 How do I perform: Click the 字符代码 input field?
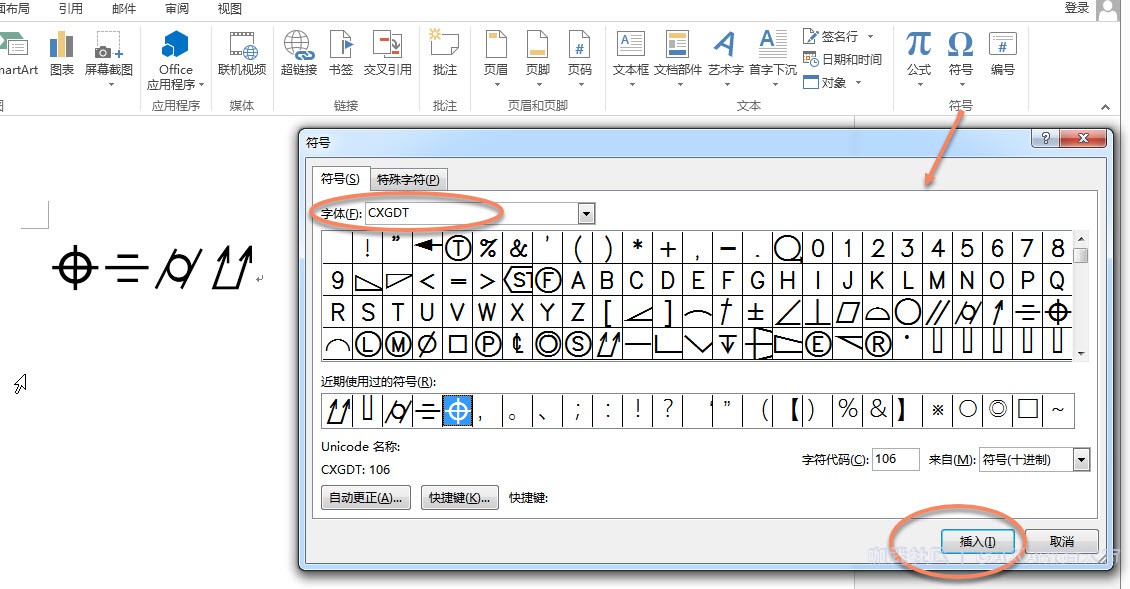click(x=896, y=460)
